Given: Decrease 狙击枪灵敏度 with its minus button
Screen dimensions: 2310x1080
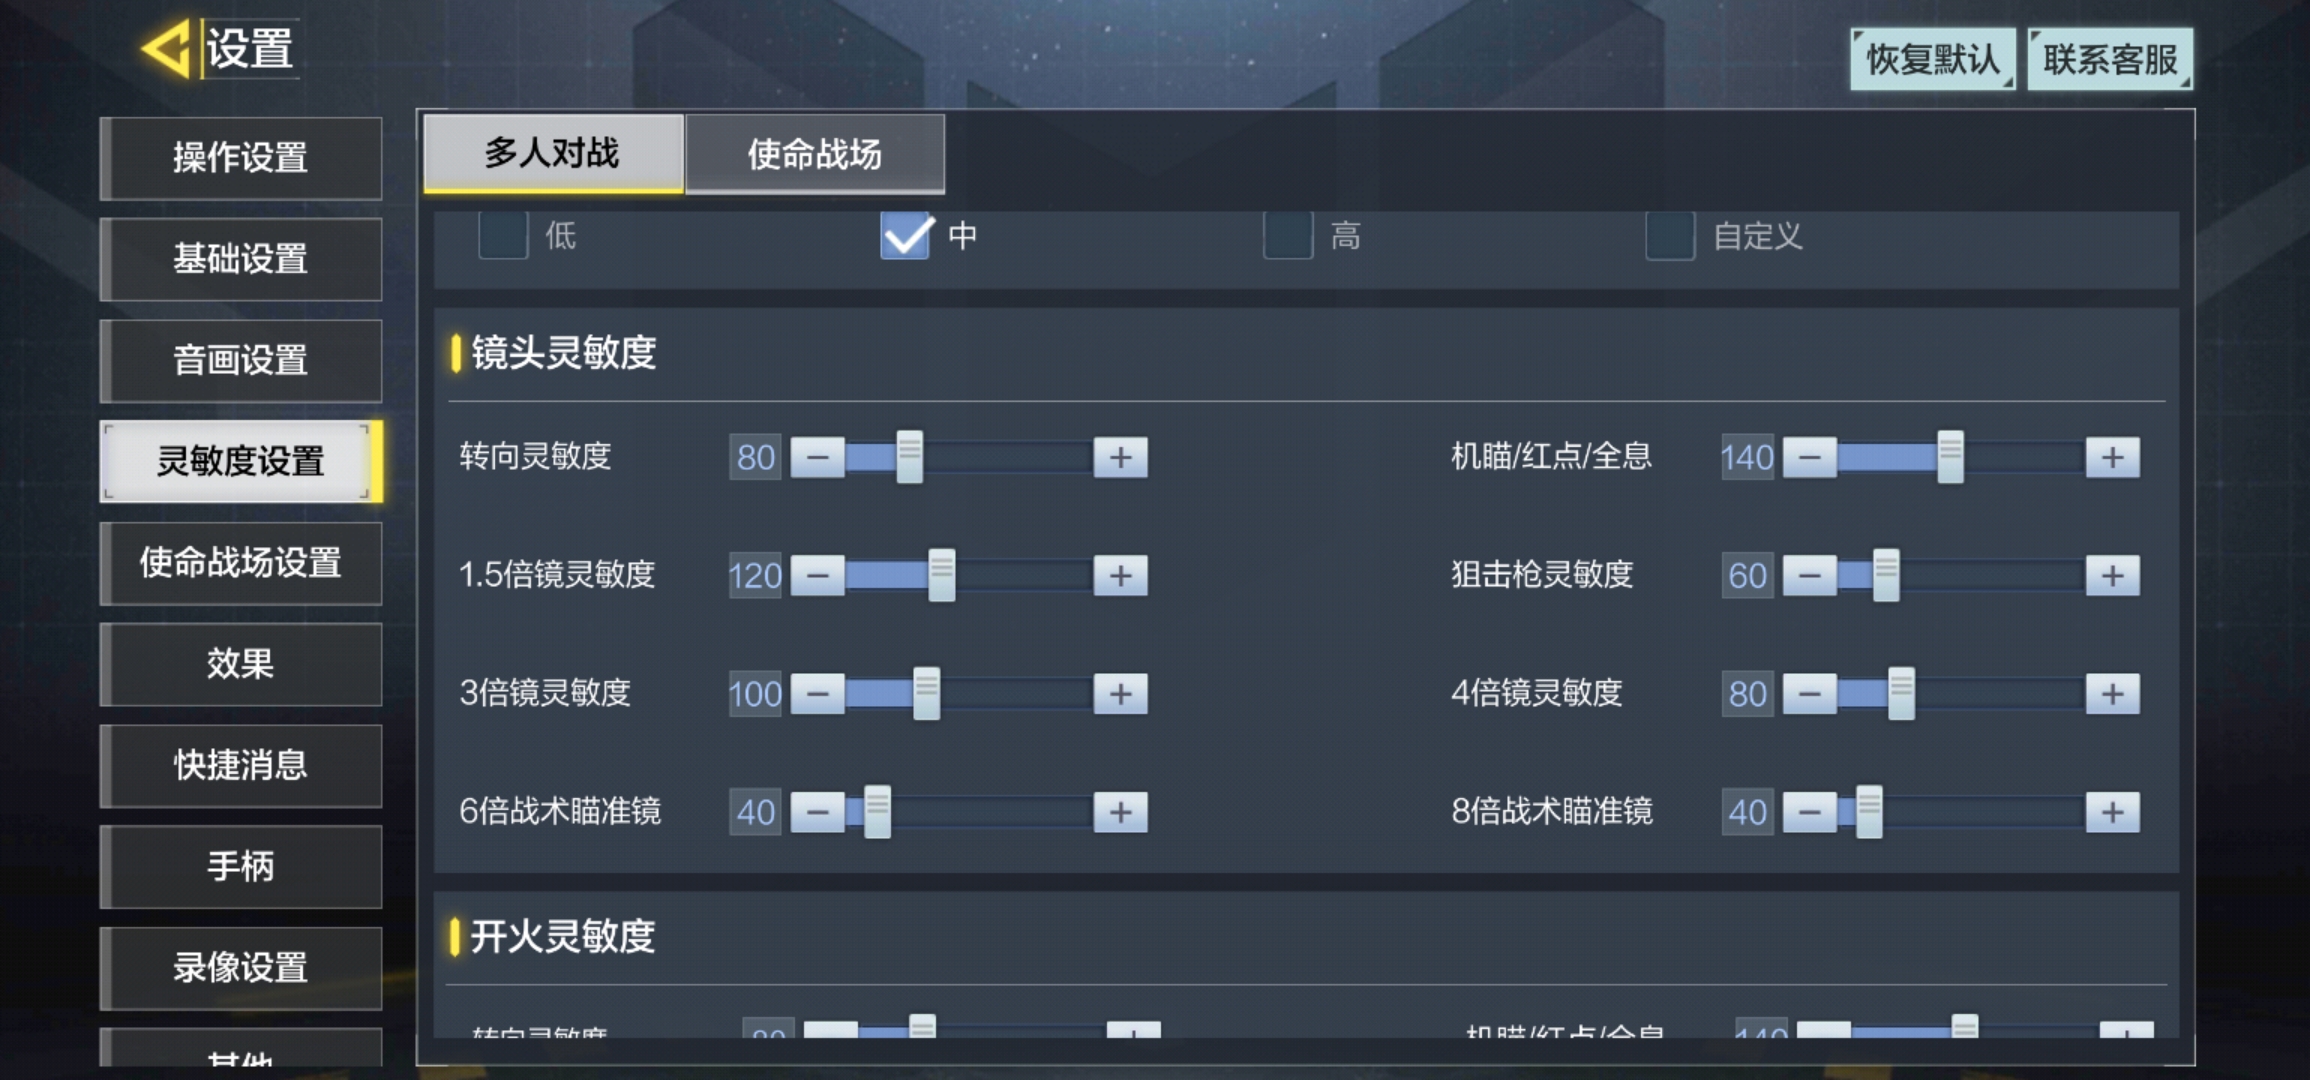Looking at the screenshot, I should [x=1810, y=576].
